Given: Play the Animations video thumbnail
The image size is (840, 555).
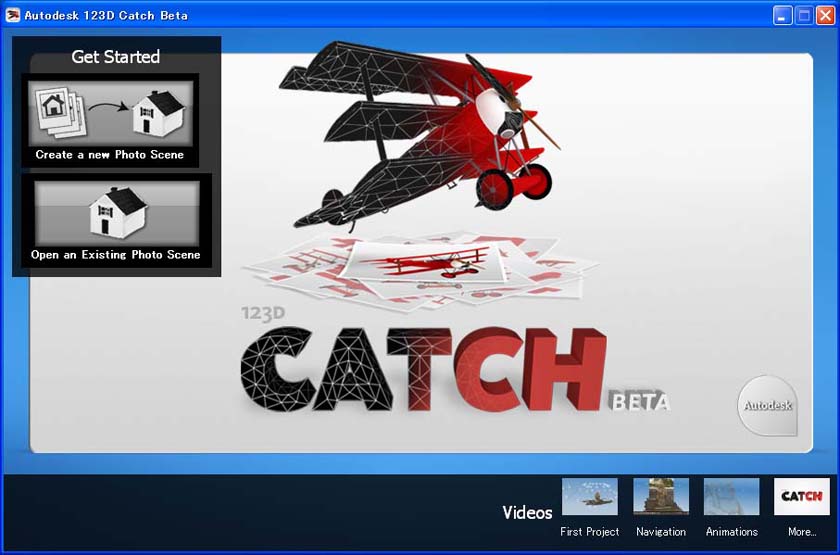Looking at the screenshot, I should pyautogui.click(x=731, y=497).
